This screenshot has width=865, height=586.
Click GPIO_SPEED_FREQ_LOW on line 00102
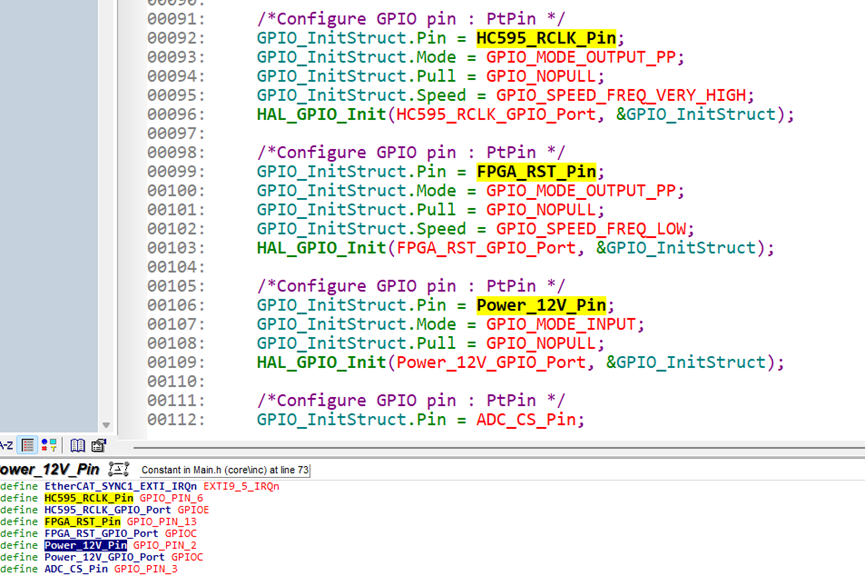(x=591, y=229)
